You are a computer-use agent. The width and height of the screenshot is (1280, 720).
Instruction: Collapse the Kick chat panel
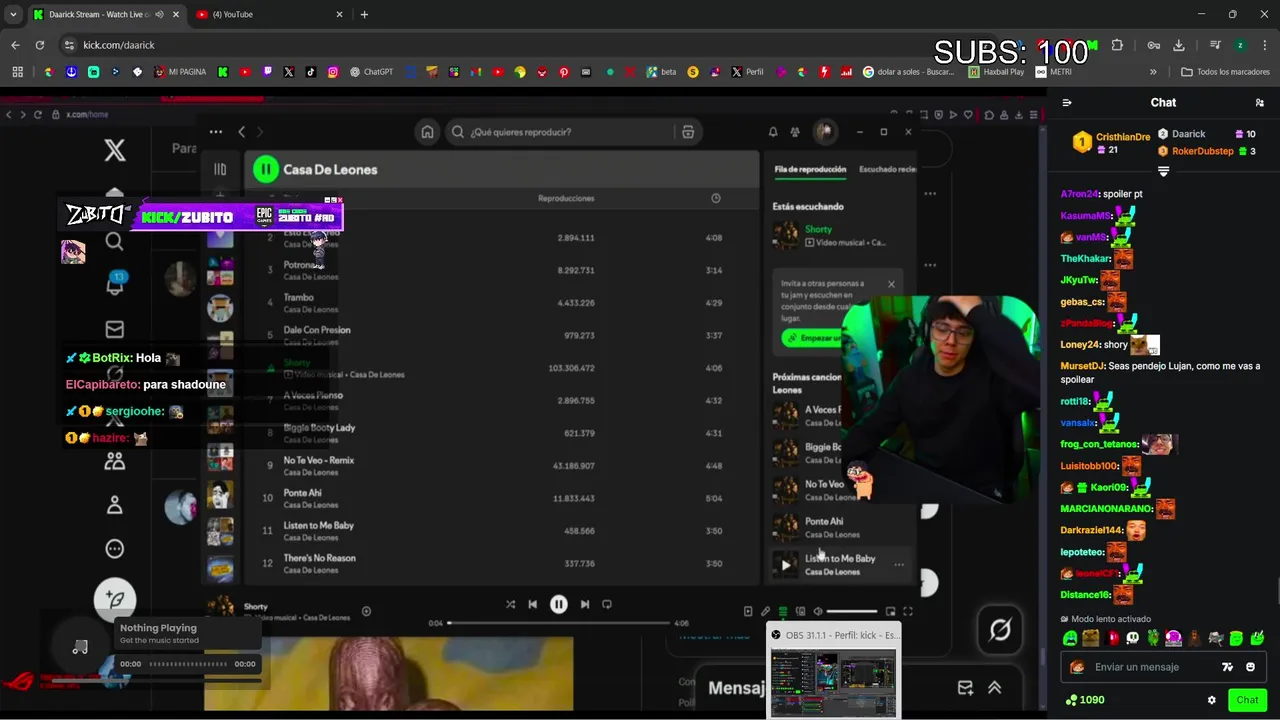point(1067,103)
